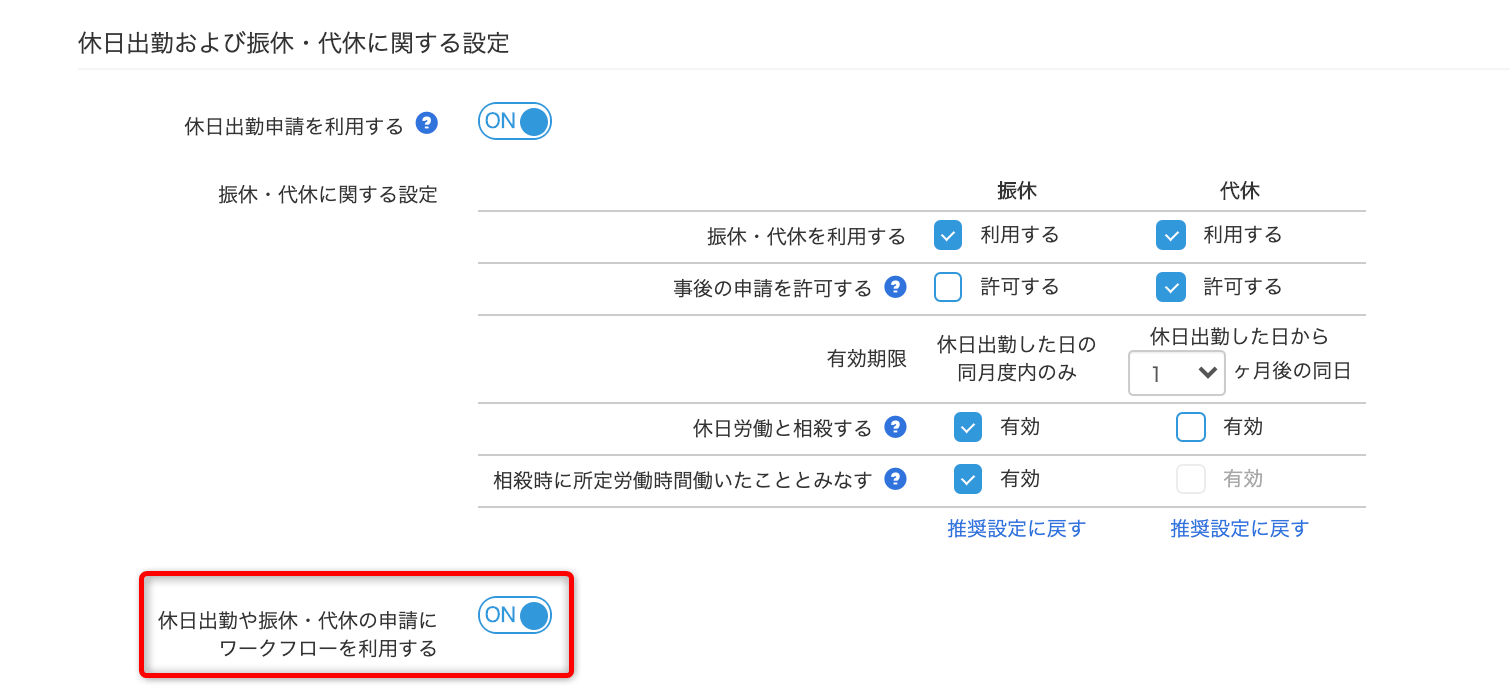Screen dimensions: 1510x690
Task: Click 推奨設定に戻す link under 代休
Action: (x=1240, y=528)
